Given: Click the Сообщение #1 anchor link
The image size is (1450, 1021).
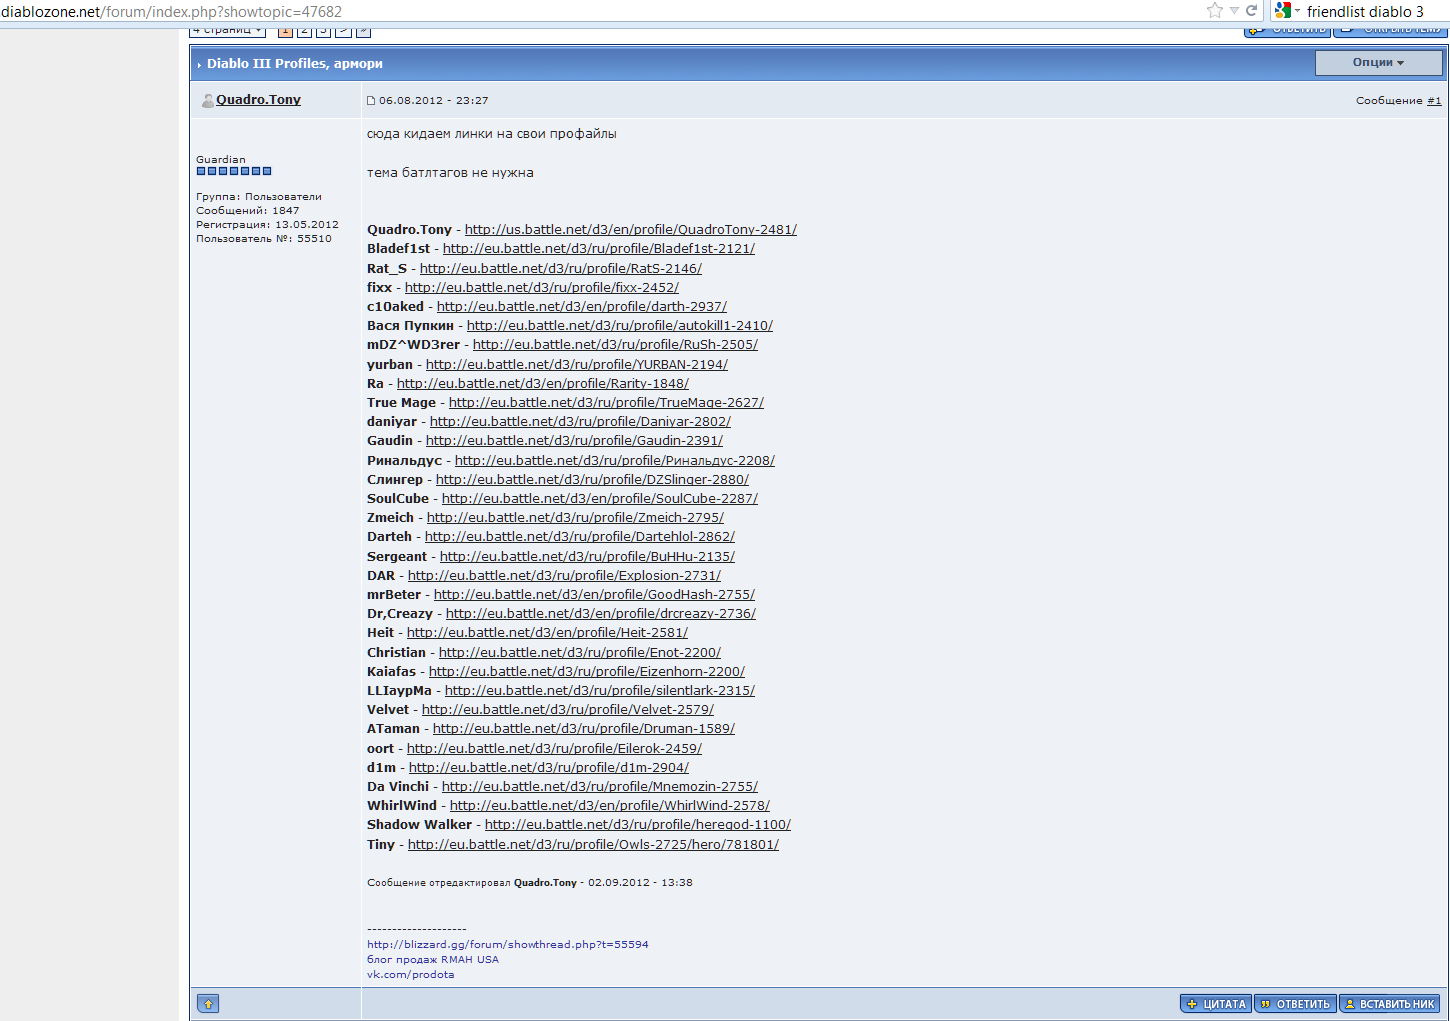Looking at the screenshot, I should (x=1434, y=99).
